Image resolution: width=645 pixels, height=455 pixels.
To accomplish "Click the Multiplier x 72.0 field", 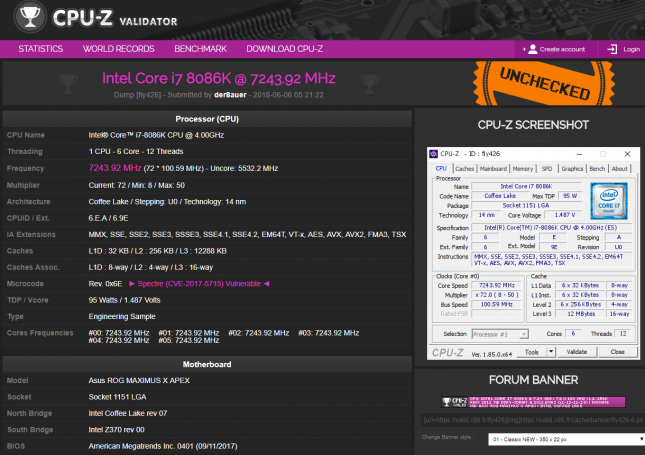I will click(497, 295).
